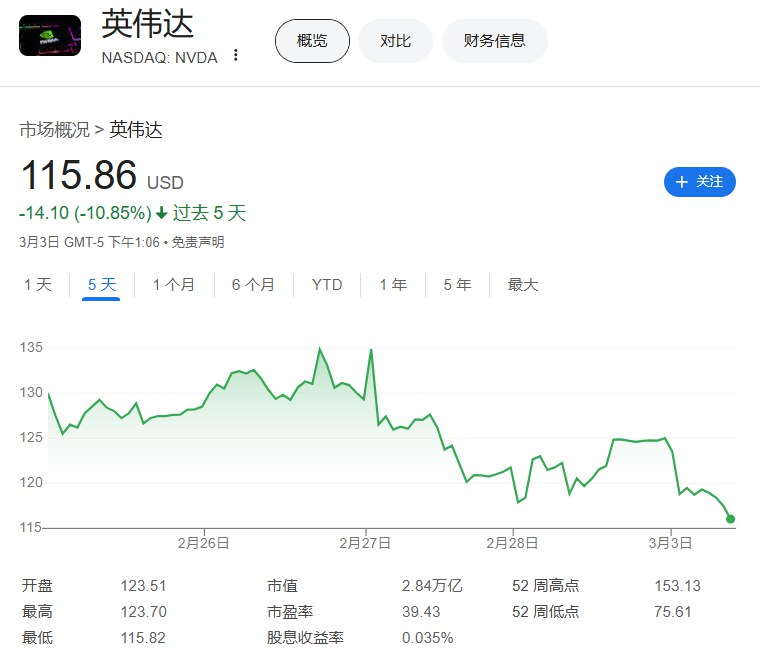Click the NASDAQ: NVDA ticker text

click(159, 58)
